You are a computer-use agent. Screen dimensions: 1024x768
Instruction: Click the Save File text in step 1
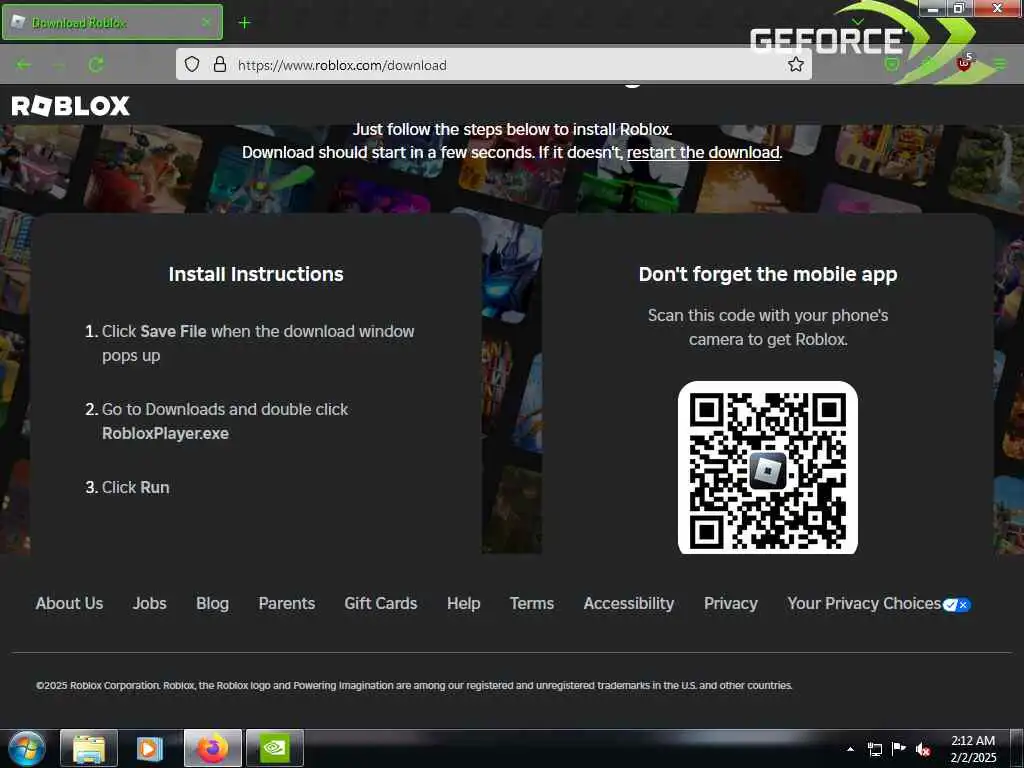pyautogui.click(x=173, y=332)
